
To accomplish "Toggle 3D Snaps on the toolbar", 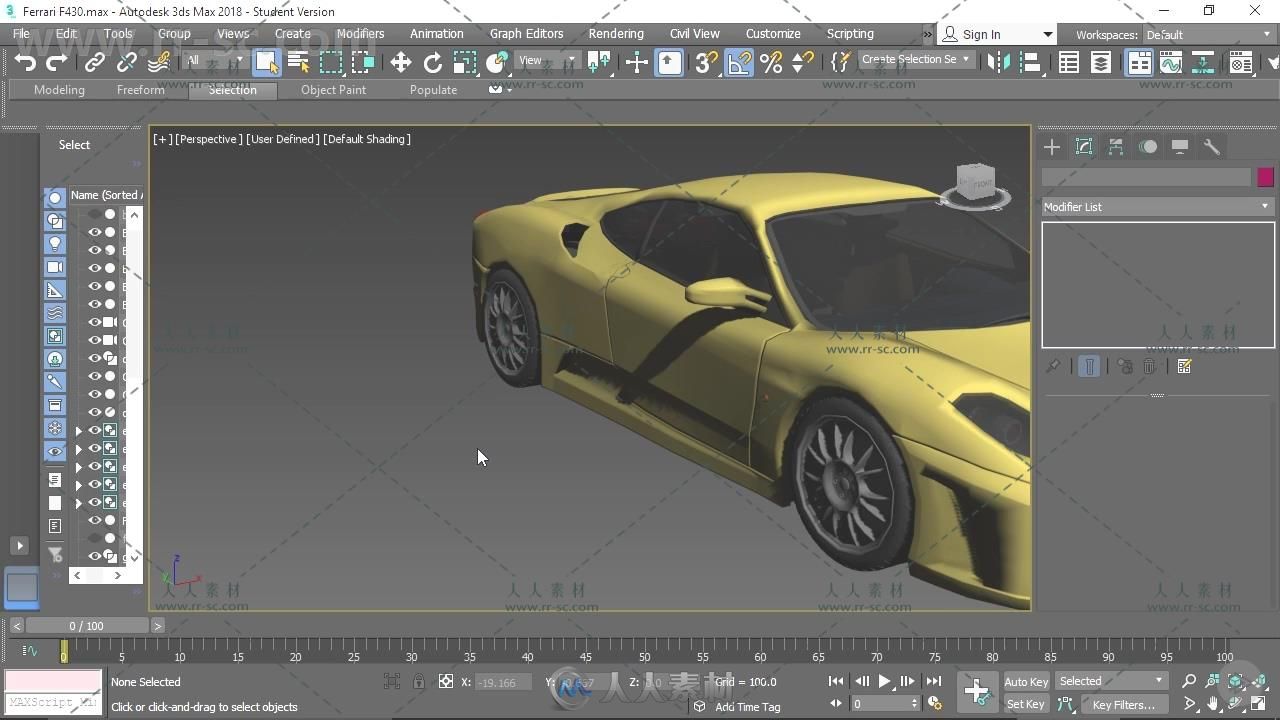I will click(706, 63).
